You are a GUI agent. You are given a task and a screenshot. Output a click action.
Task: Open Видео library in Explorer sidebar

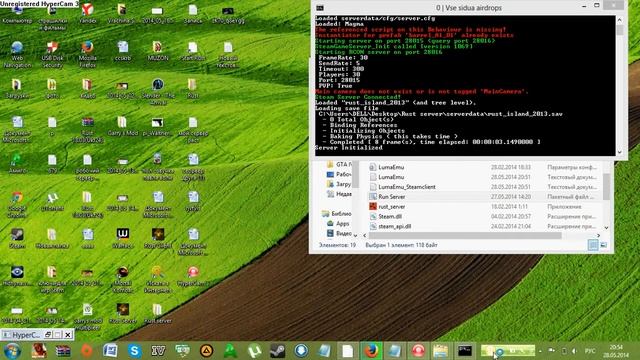pyautogui.click(x=340, y=233)
